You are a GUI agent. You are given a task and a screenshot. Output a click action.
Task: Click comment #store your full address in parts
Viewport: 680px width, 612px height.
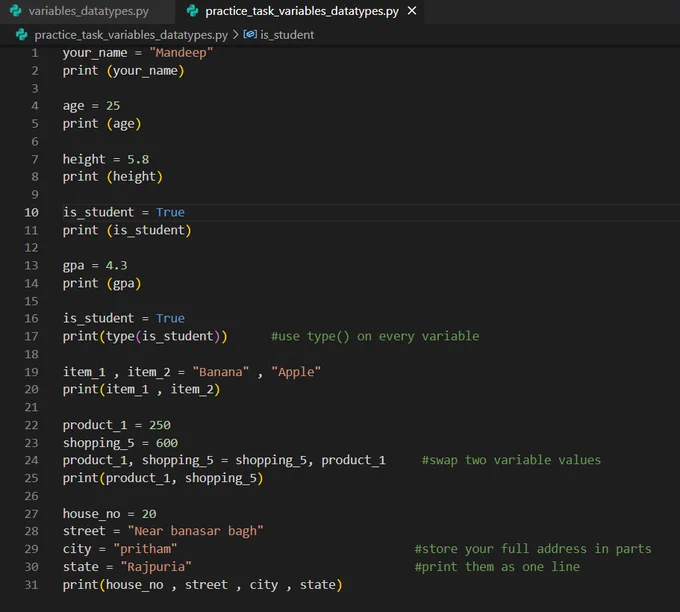click(533, 549)
